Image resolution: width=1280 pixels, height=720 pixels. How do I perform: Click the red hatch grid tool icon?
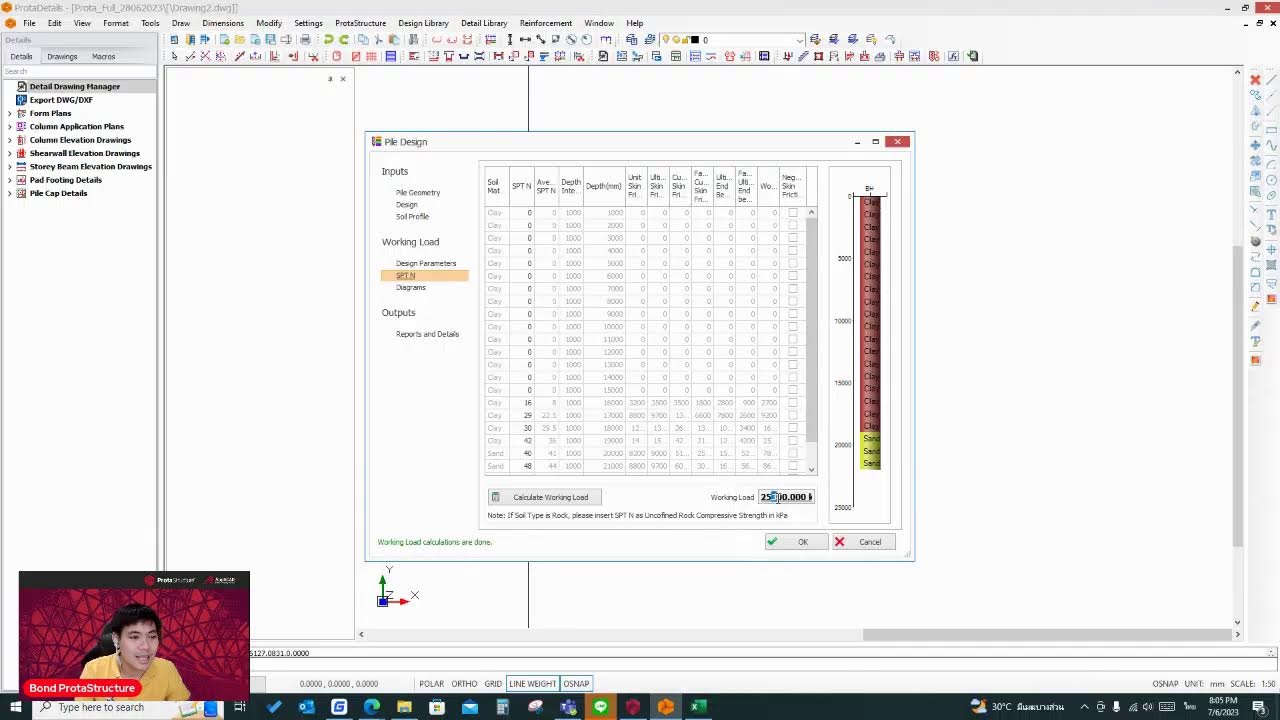(x=371, y=56)
